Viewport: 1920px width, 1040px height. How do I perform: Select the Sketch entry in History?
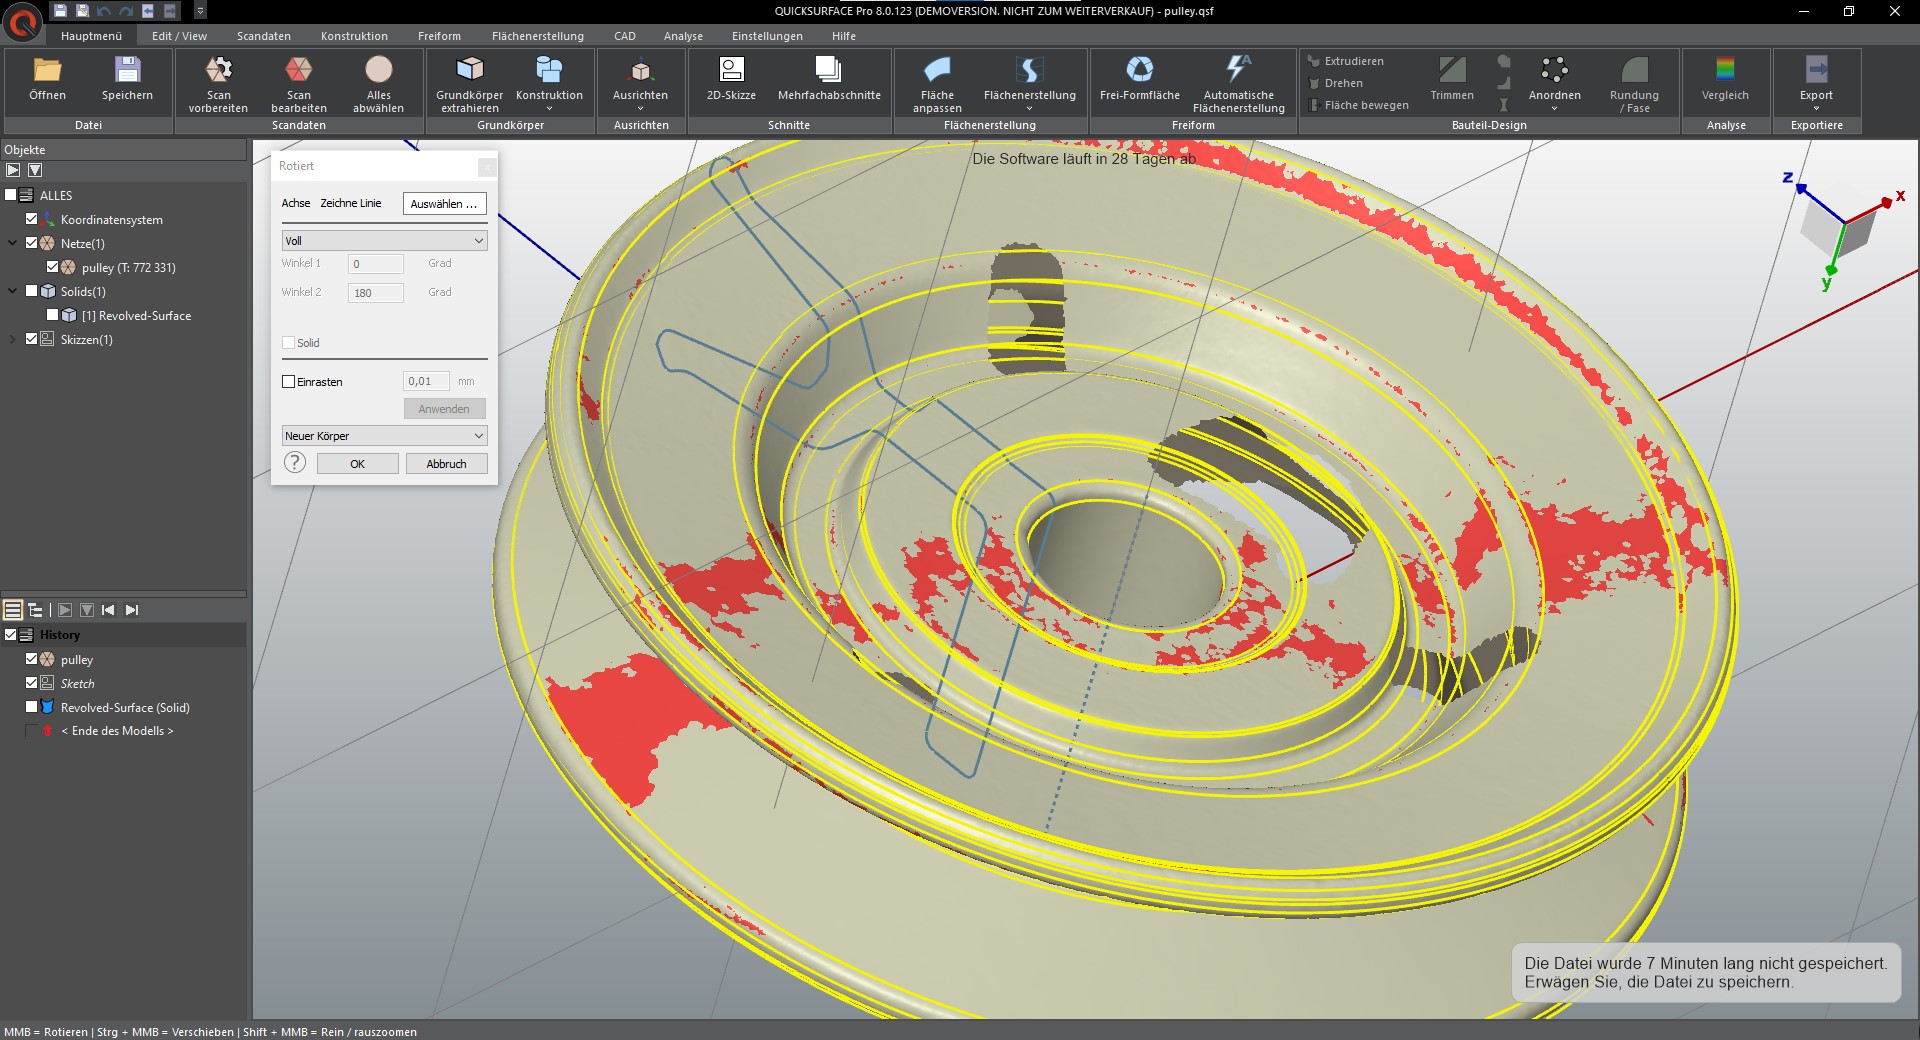click(x=77, y=683)
